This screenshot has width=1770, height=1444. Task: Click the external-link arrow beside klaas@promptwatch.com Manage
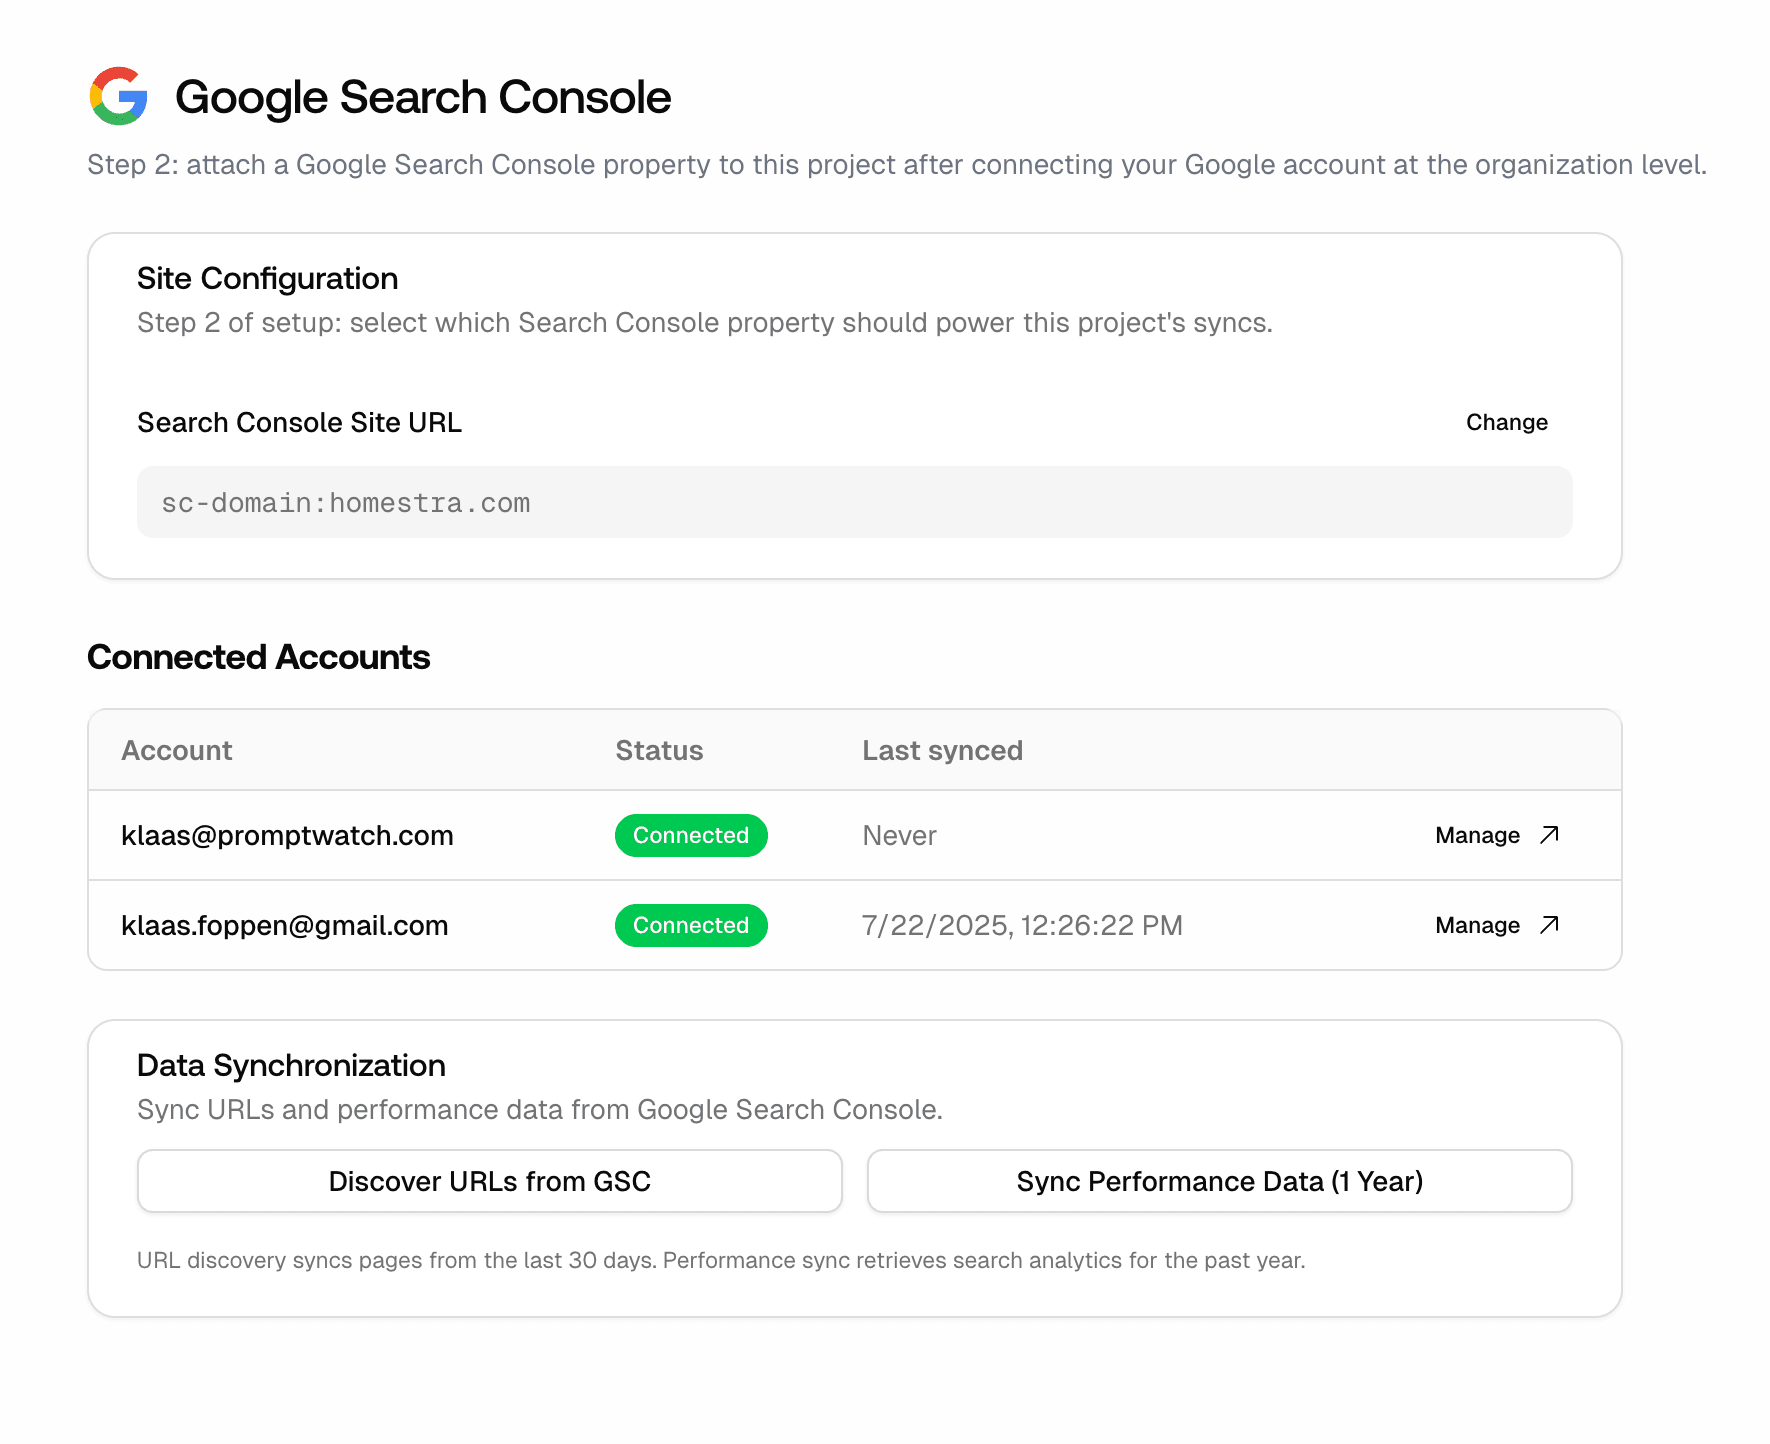click(x=1548, y=835)
